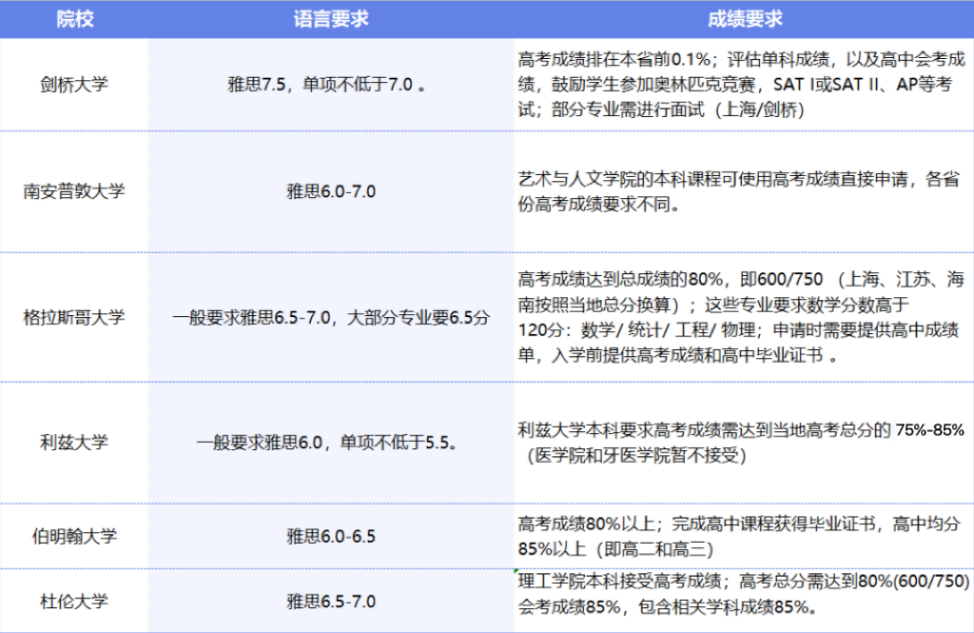Select cell 雅思6.0-7.0

pos(331,191)
